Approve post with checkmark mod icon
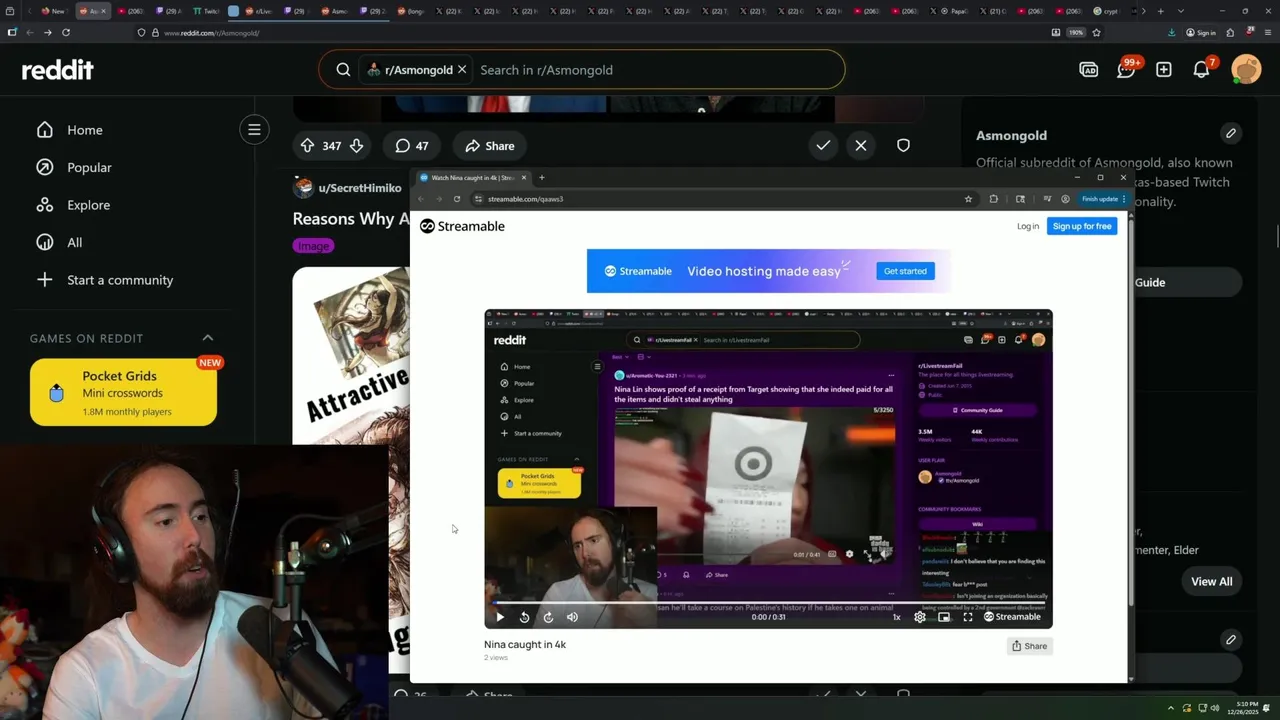 point(823,146)
